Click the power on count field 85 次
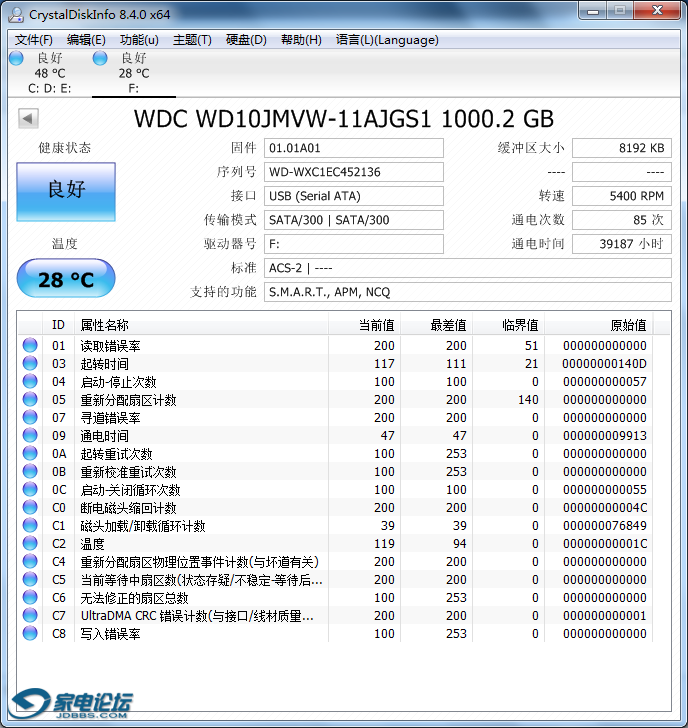688x728 pixels. [622, 220]
